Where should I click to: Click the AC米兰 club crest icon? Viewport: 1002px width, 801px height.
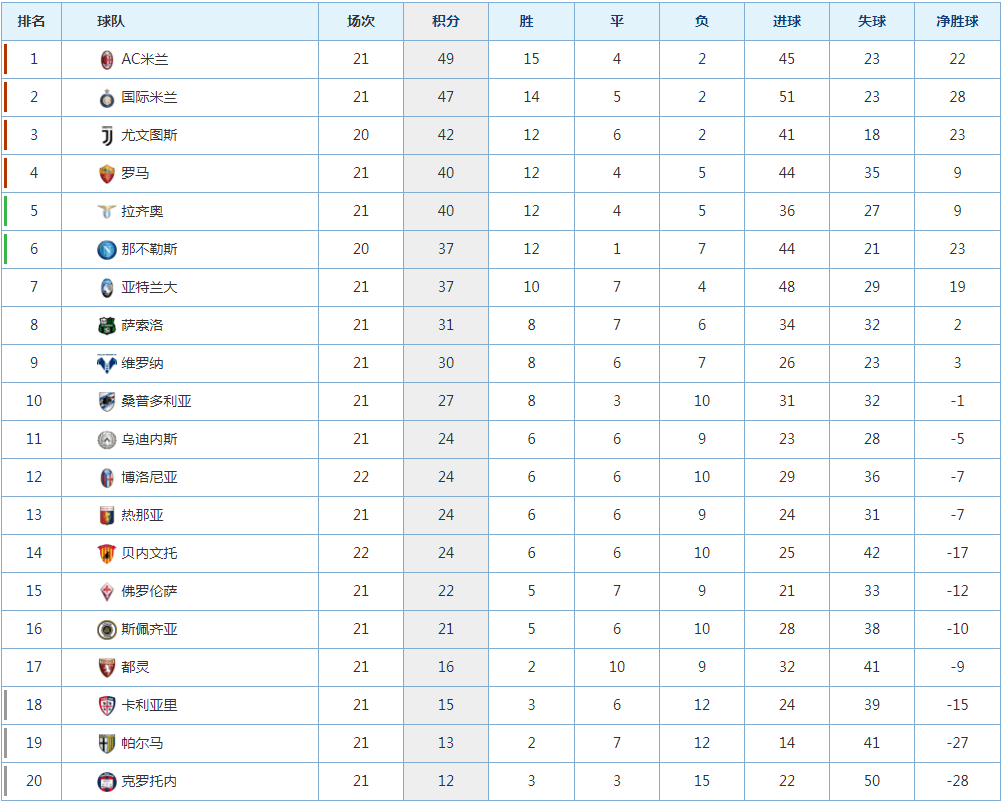pos(107,59)
